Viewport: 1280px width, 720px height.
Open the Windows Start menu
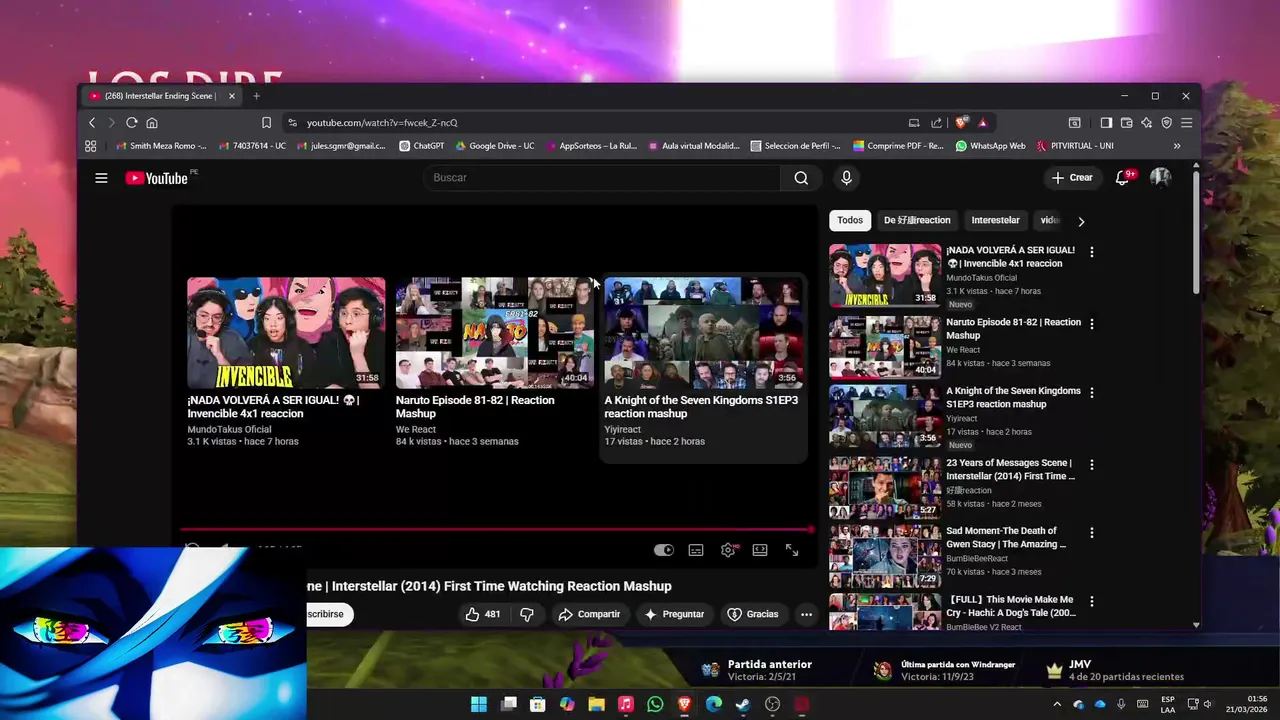click(x=479, y=704)
